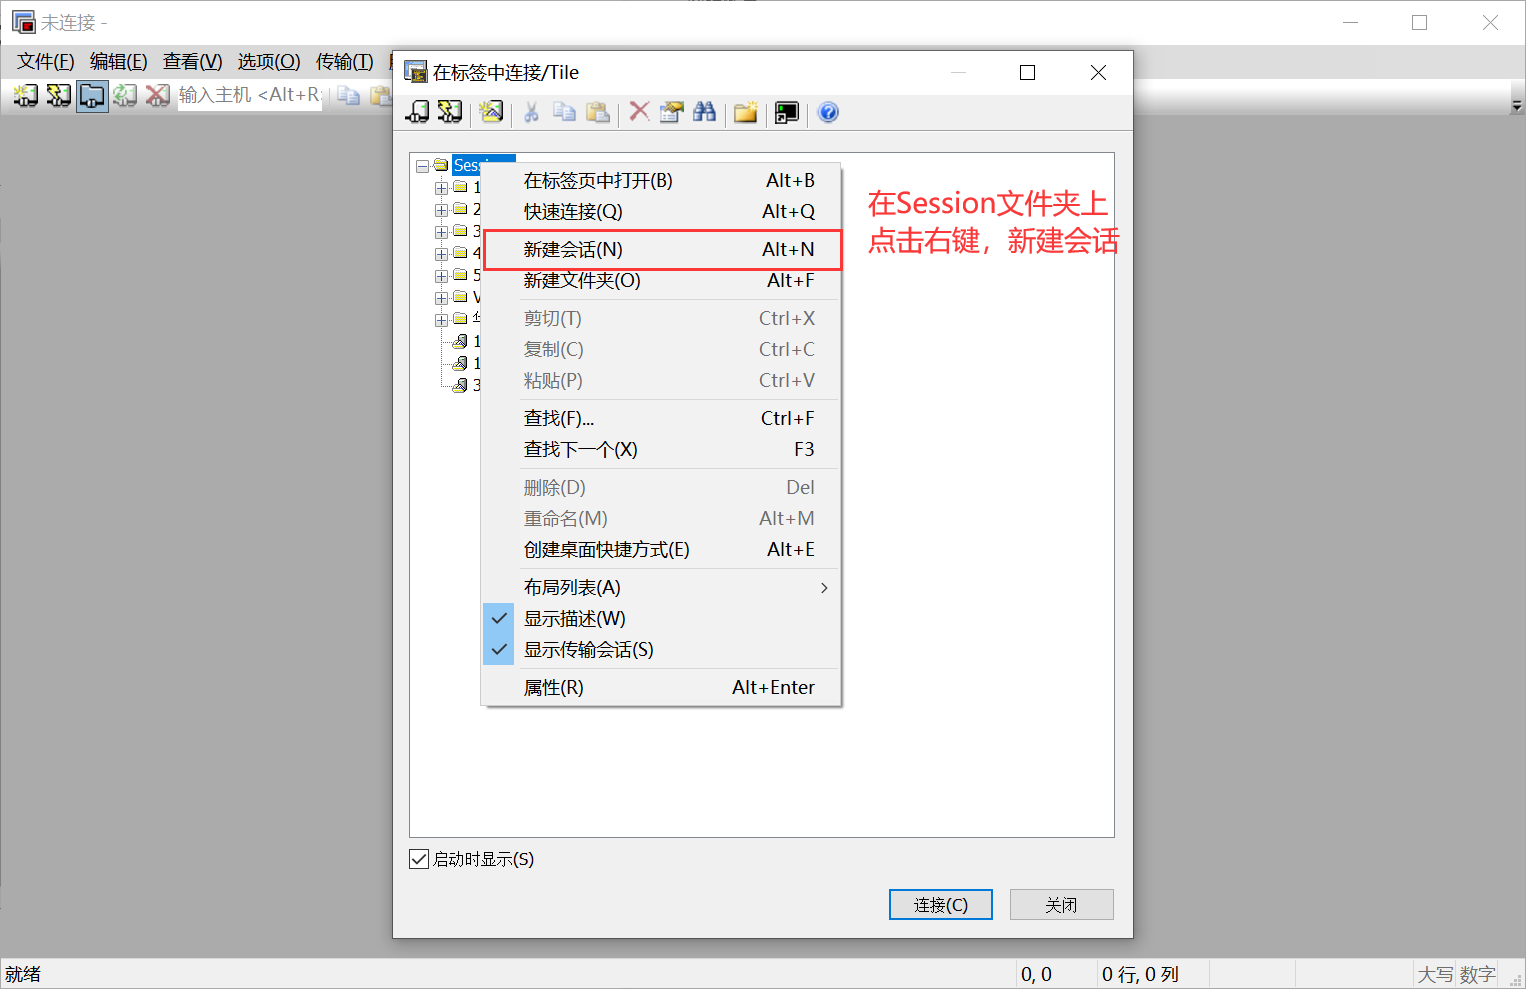1526x989 pixels.
Task: Choose 在标签页中打开(B) from the context menu
Action: coord(661,181)
